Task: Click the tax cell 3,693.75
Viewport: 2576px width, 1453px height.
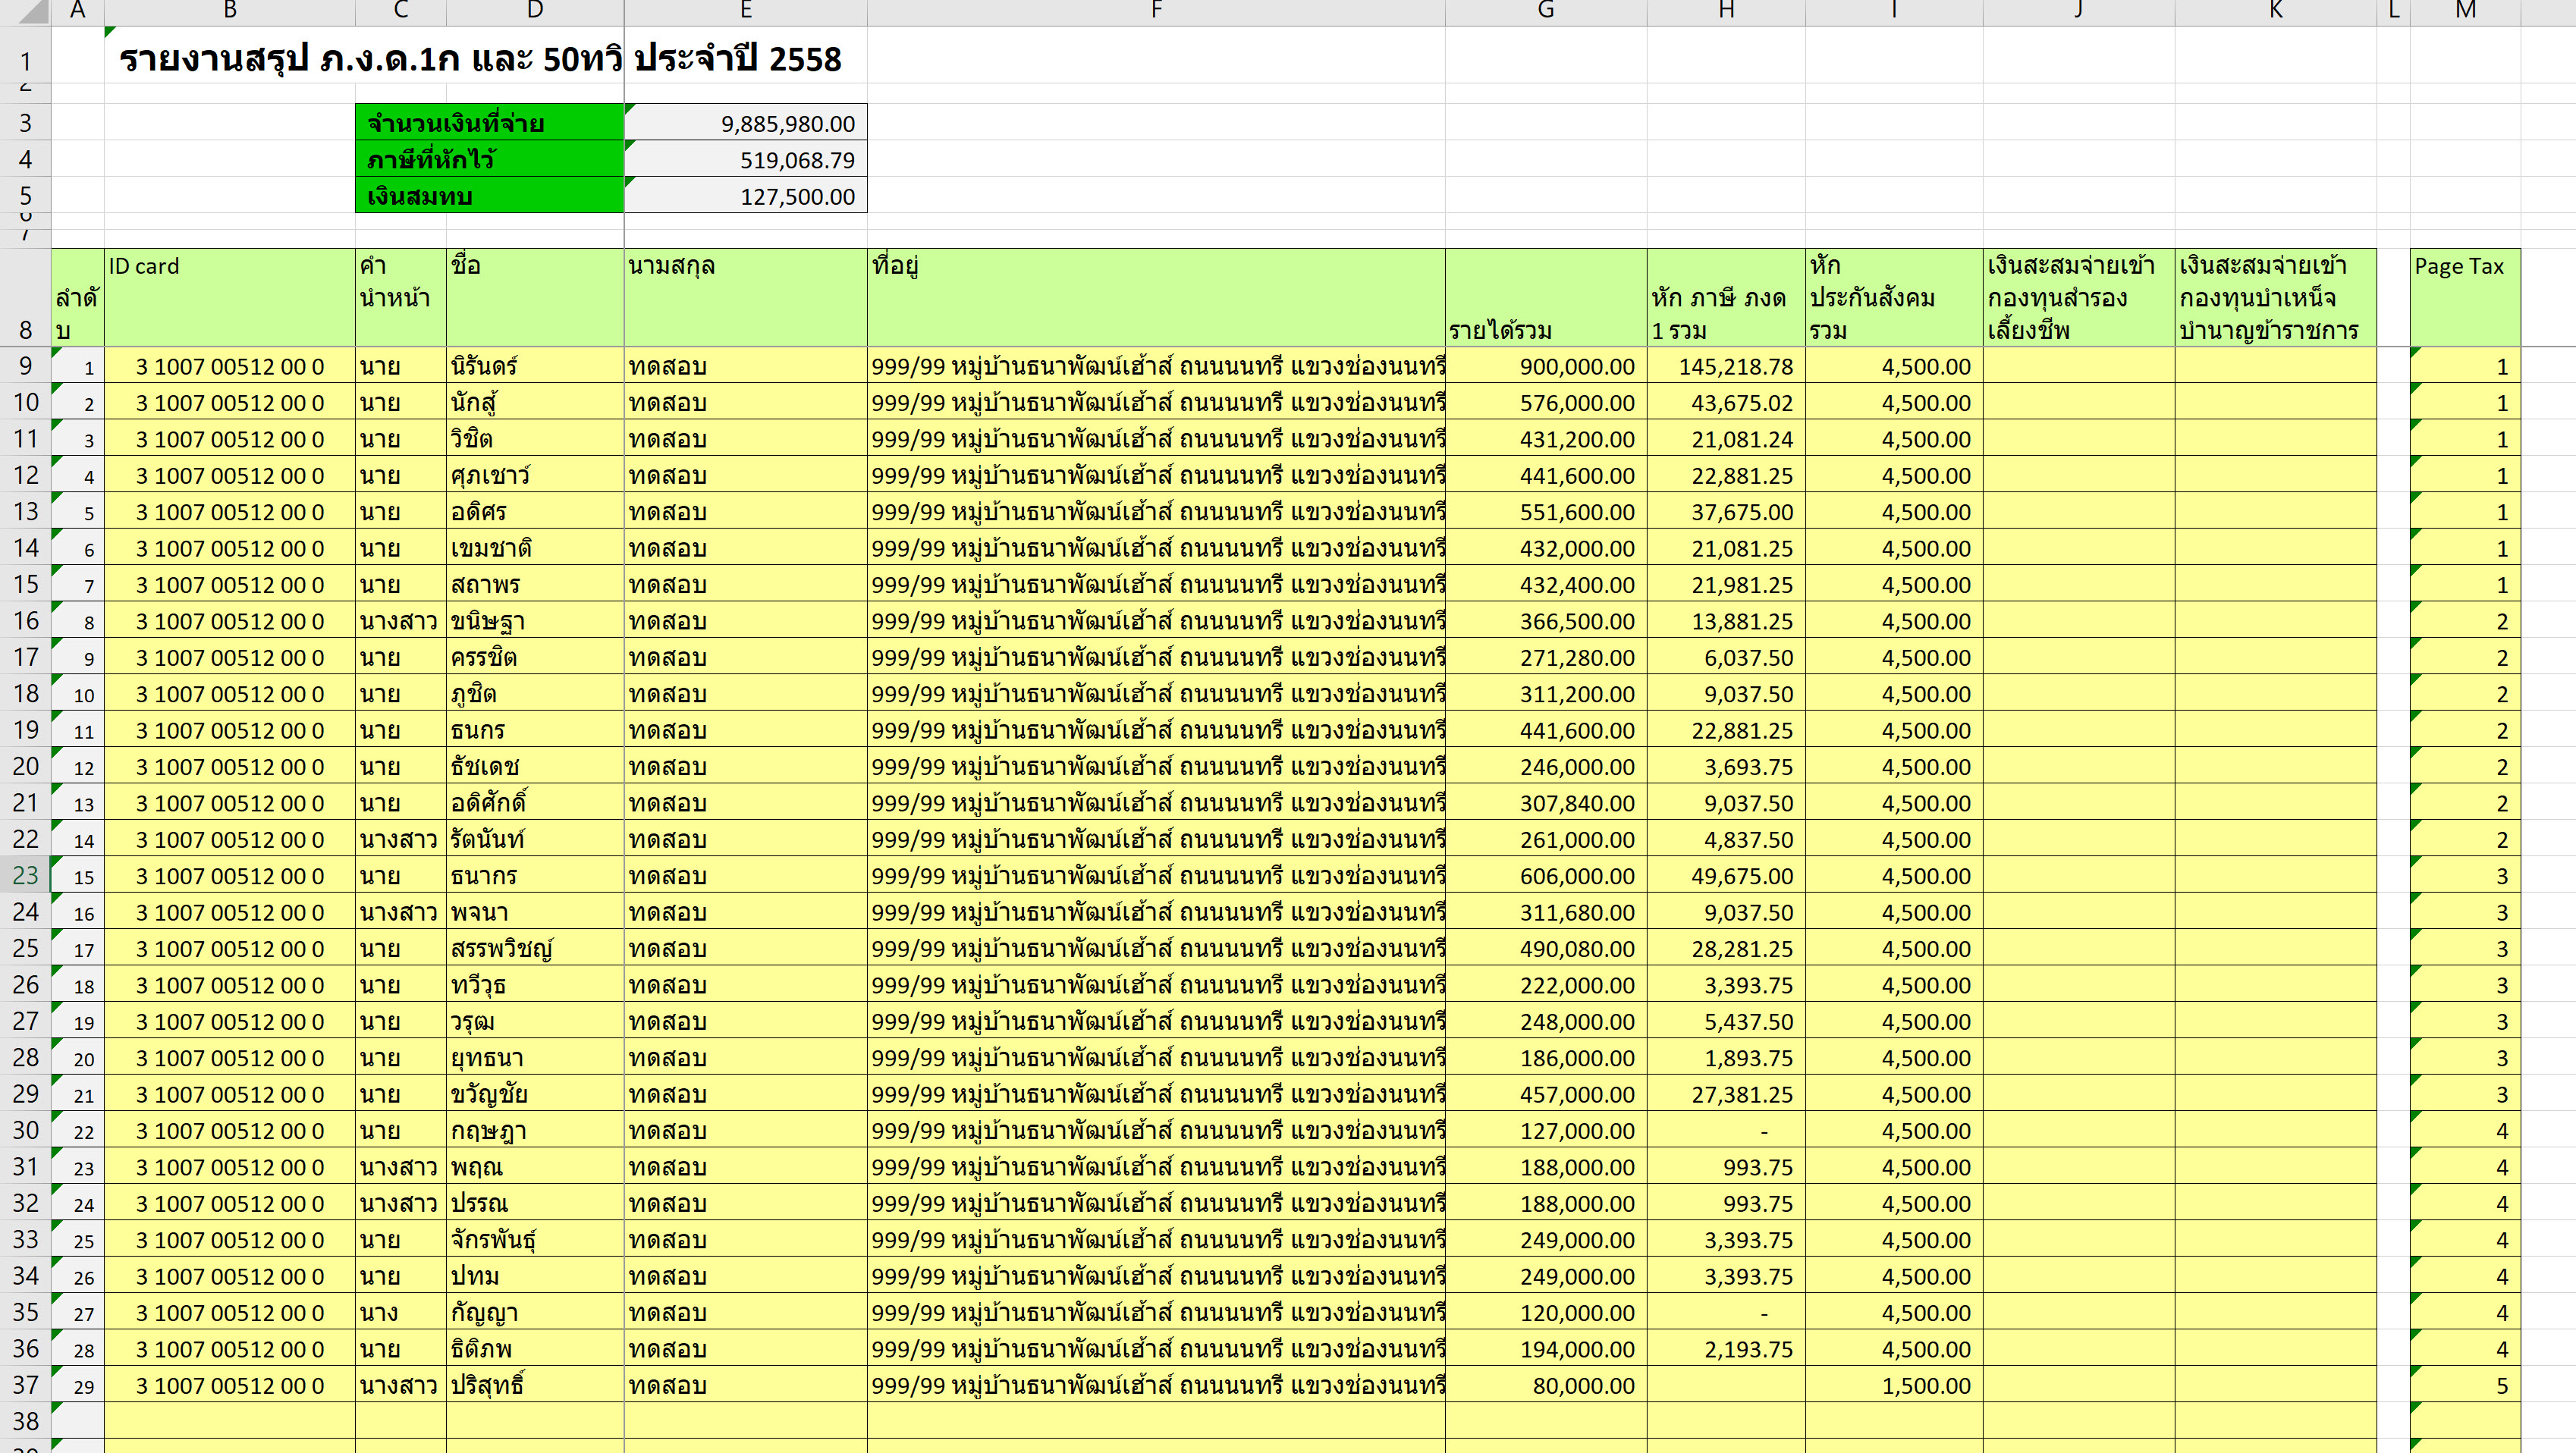Action: pos(1726,766)
